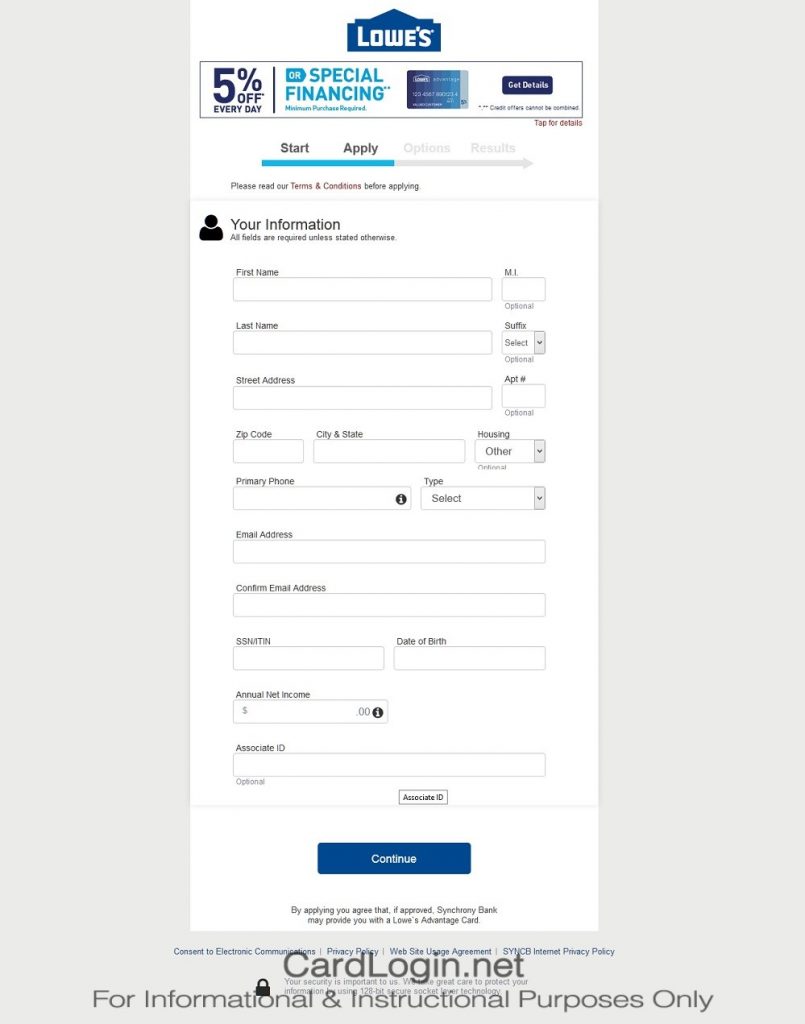The height and width of the screenshot is (1024, 805).
Task: Open the SYNCB Internet Privacy Policy link
Action: pyautogui.click(x=558, y=952)
